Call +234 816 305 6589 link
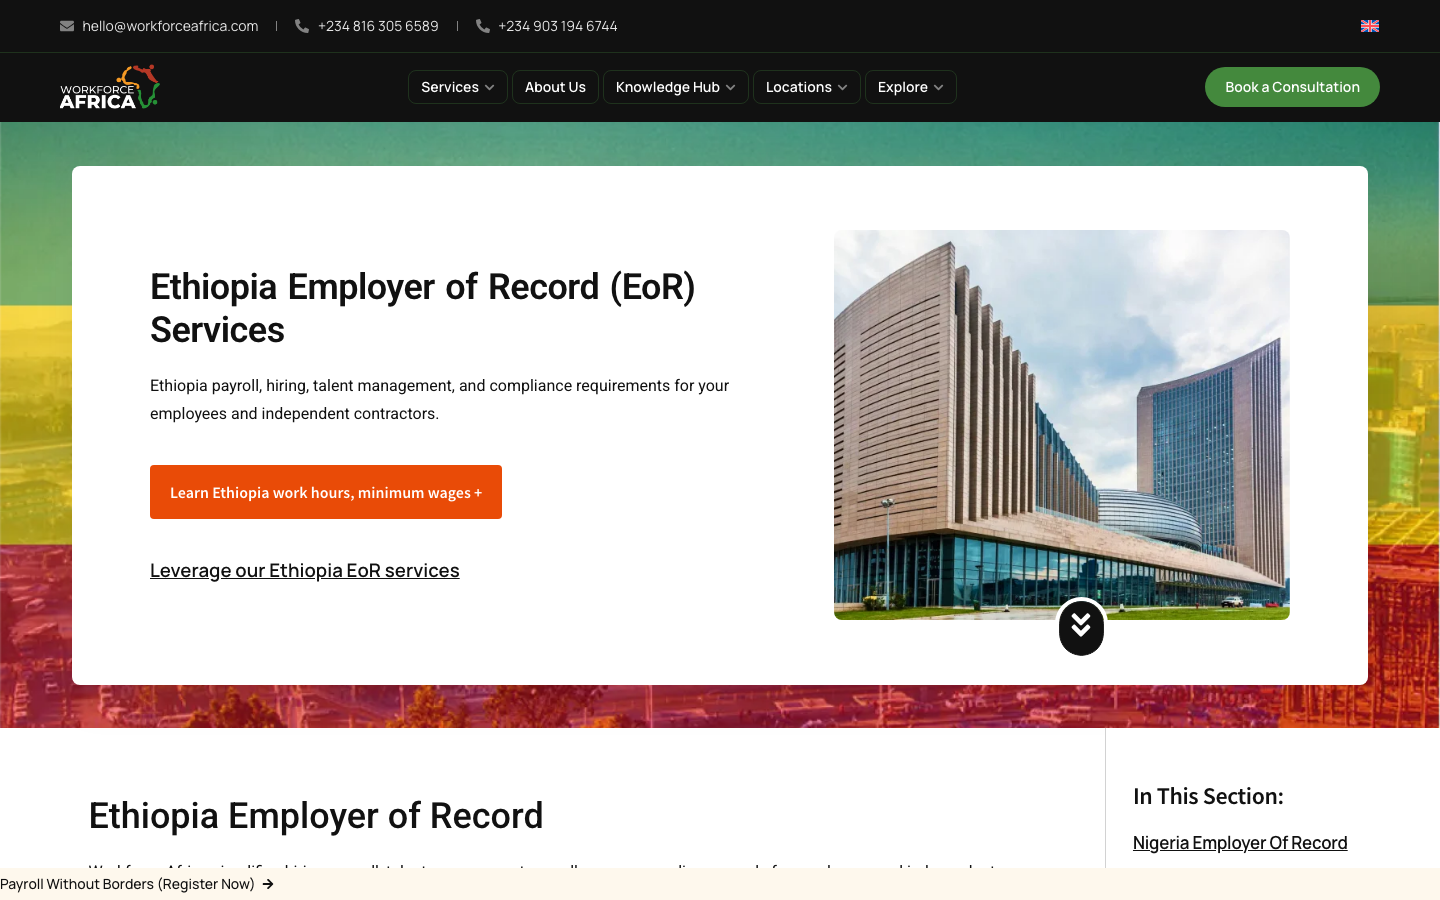Viewport: 1440px width, 900px height. click(378, 26)
